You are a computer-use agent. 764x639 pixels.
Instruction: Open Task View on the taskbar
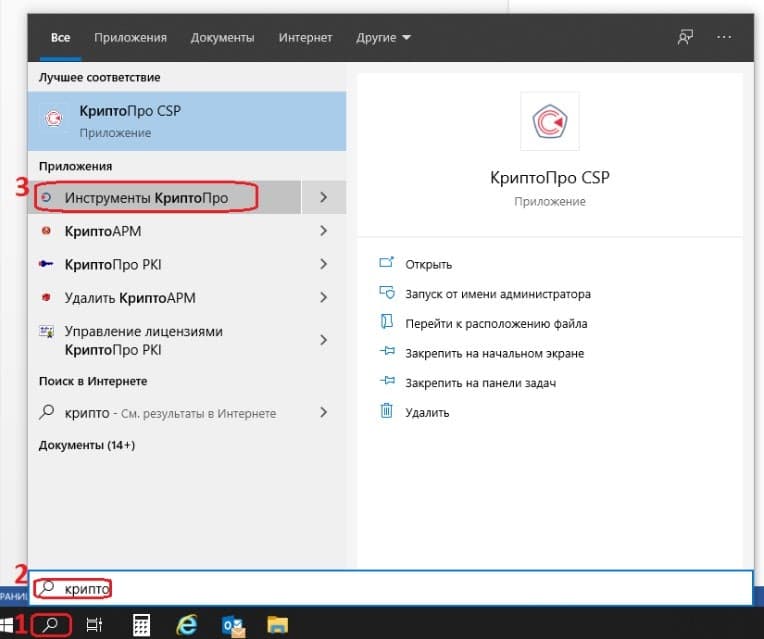[94, 625]
